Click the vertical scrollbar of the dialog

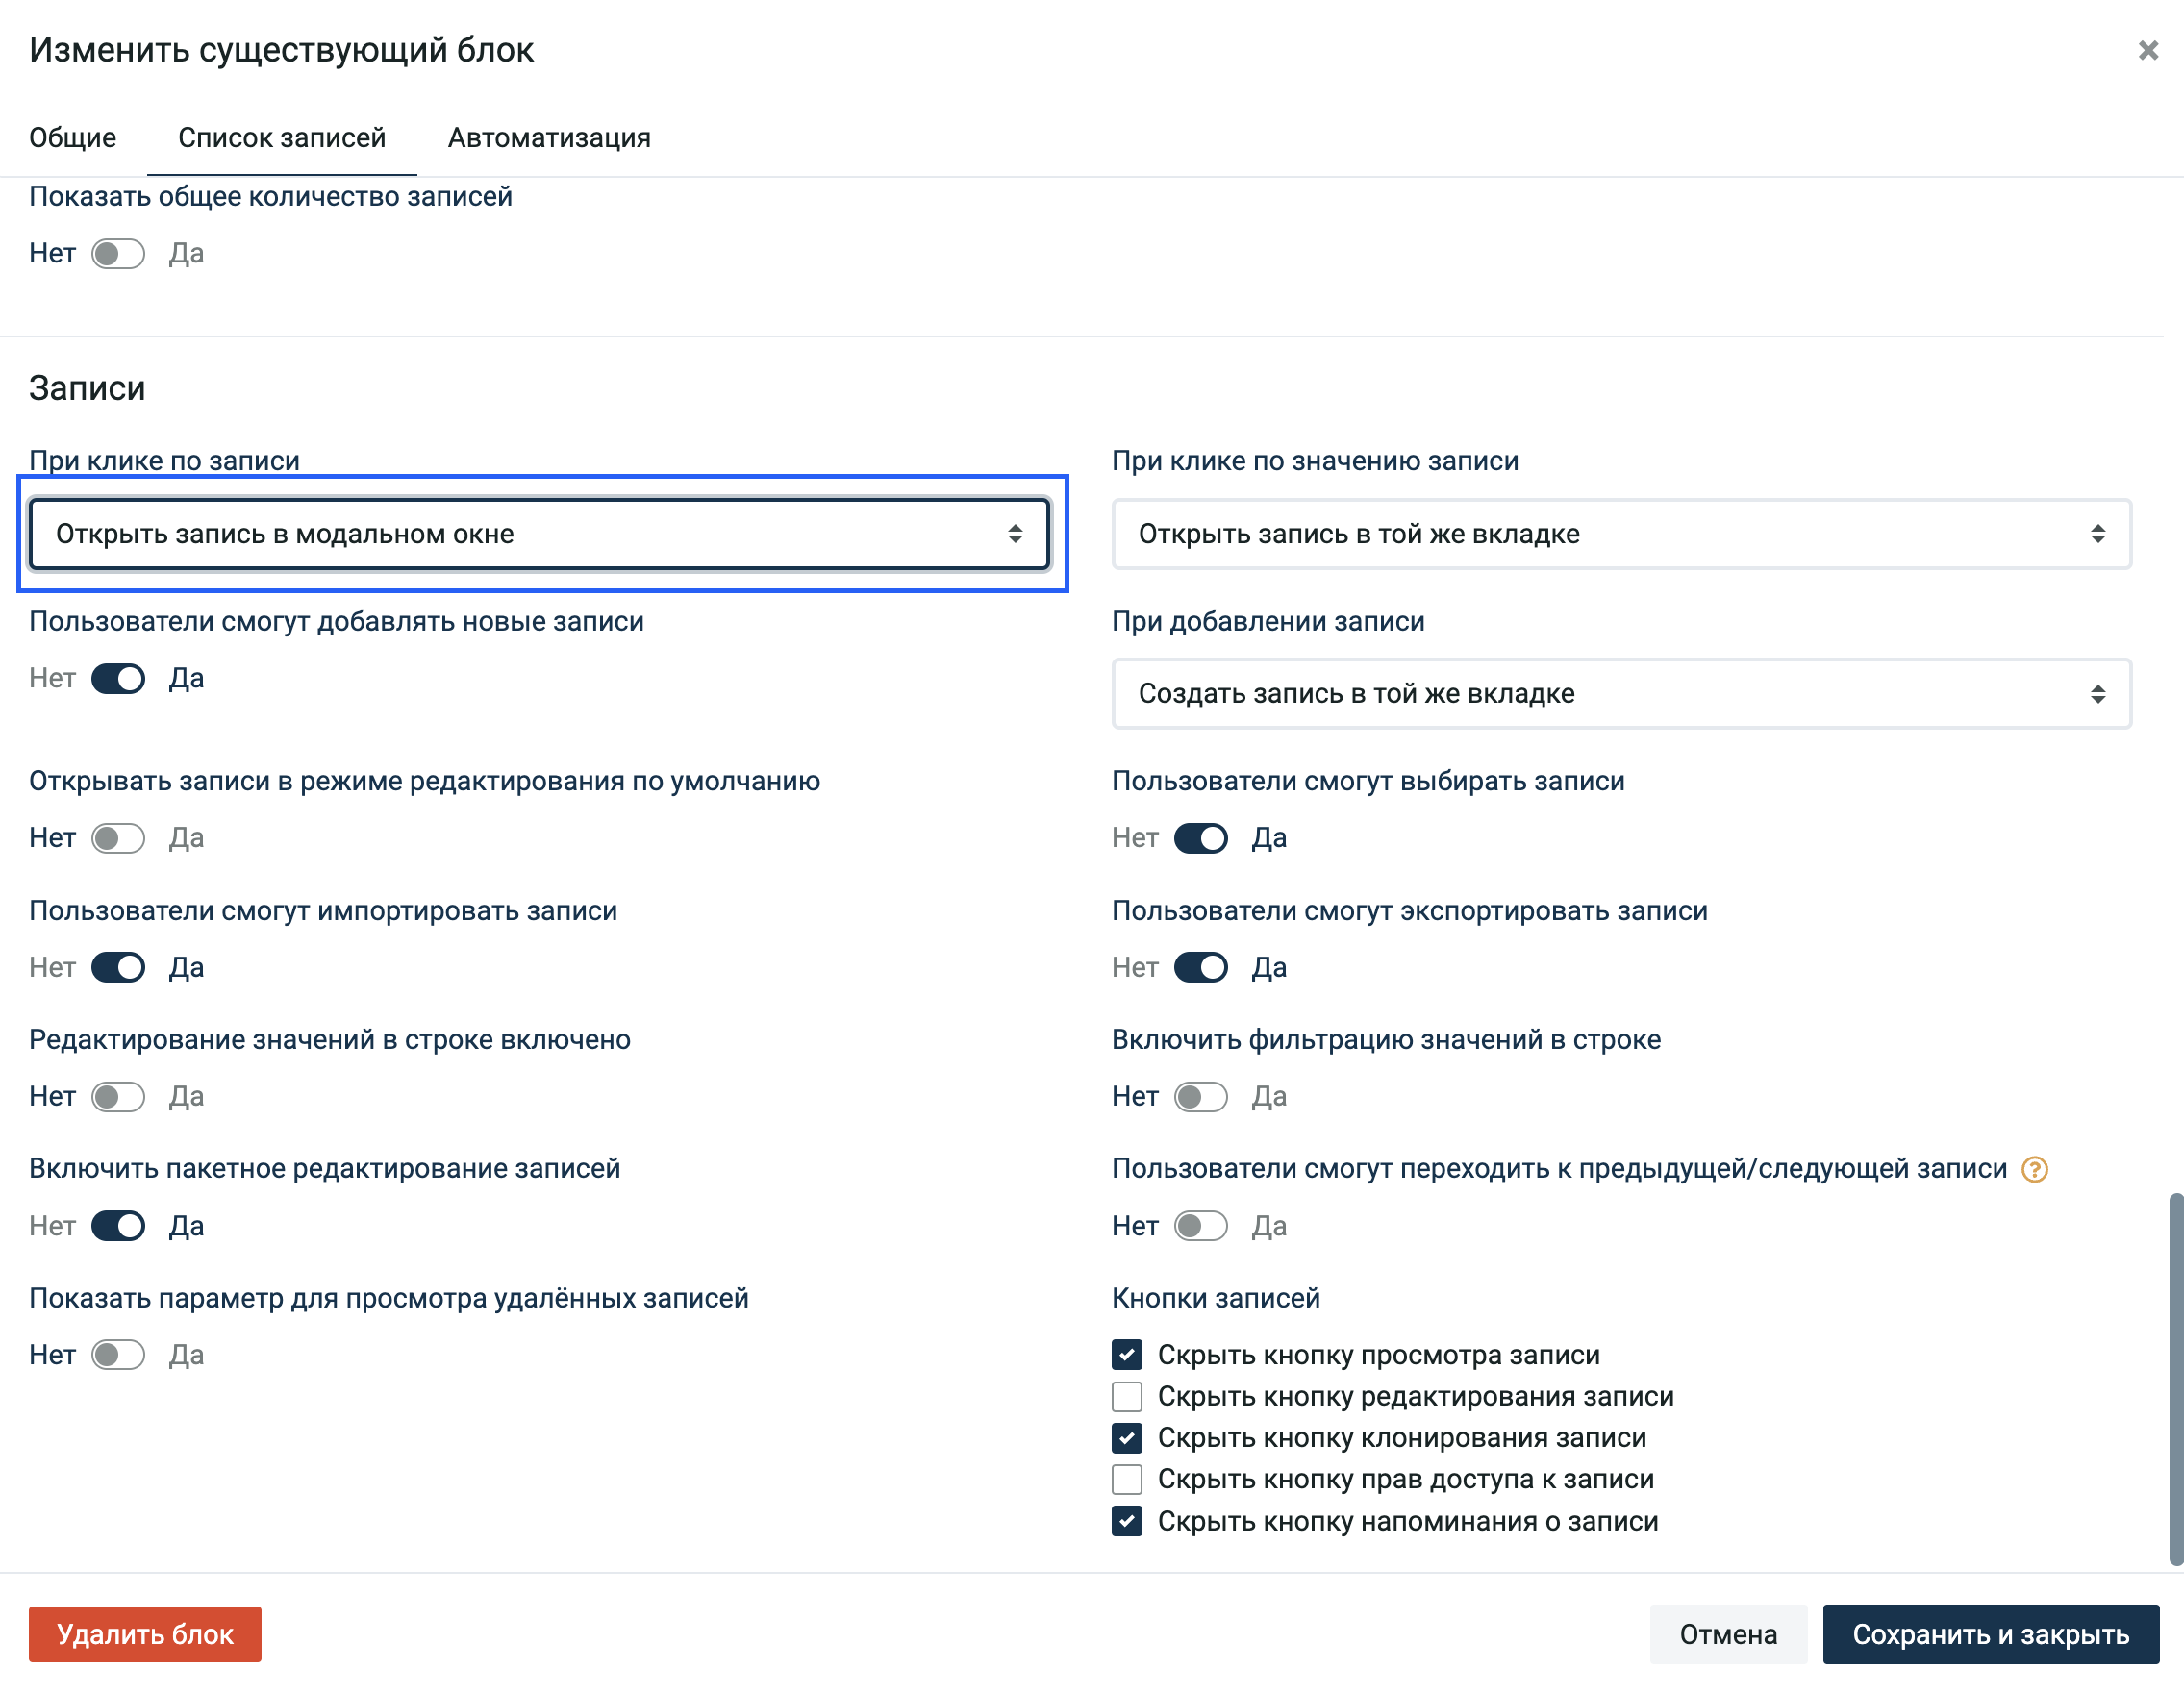click(x=2175, y=1380)
